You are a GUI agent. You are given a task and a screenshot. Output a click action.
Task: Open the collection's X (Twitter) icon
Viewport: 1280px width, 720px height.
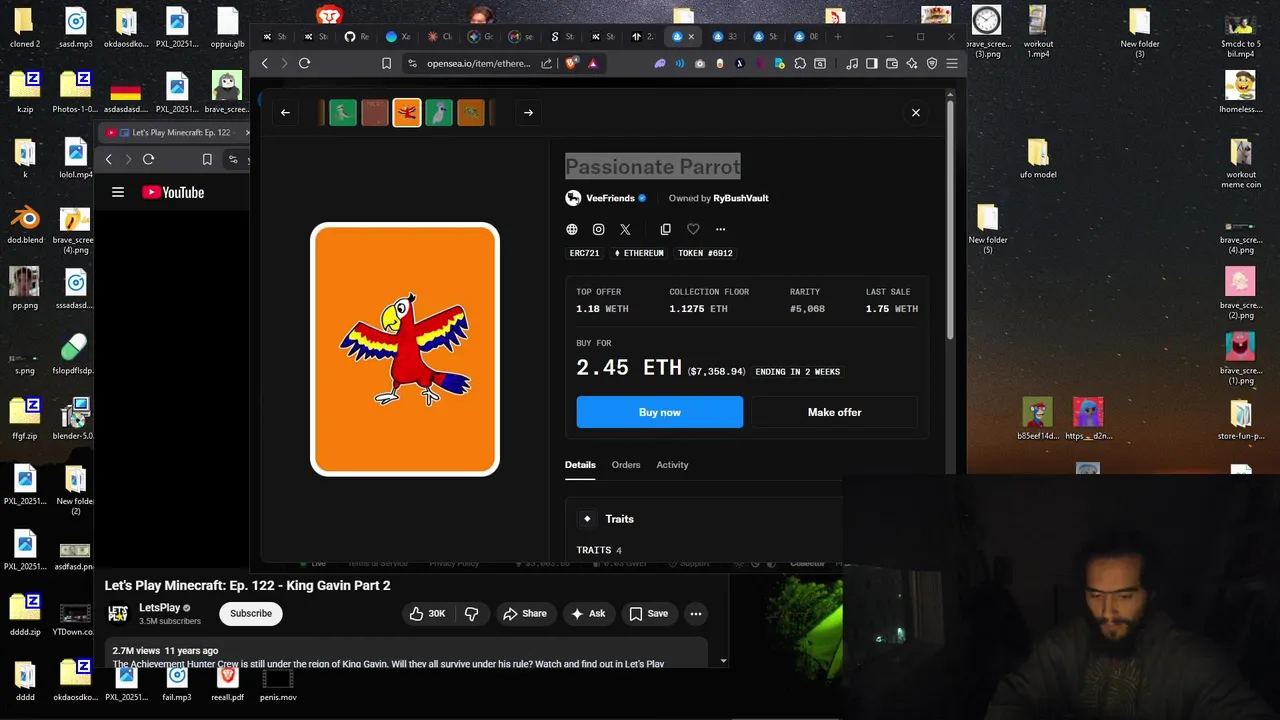pyautogui.click(x=625, y=229)
